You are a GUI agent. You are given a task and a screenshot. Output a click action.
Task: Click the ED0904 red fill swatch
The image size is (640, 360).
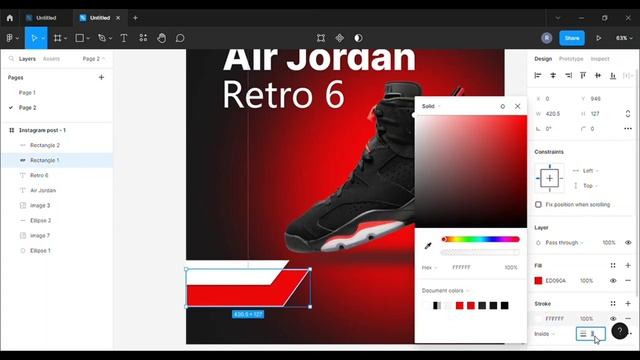tap(538, 280)
